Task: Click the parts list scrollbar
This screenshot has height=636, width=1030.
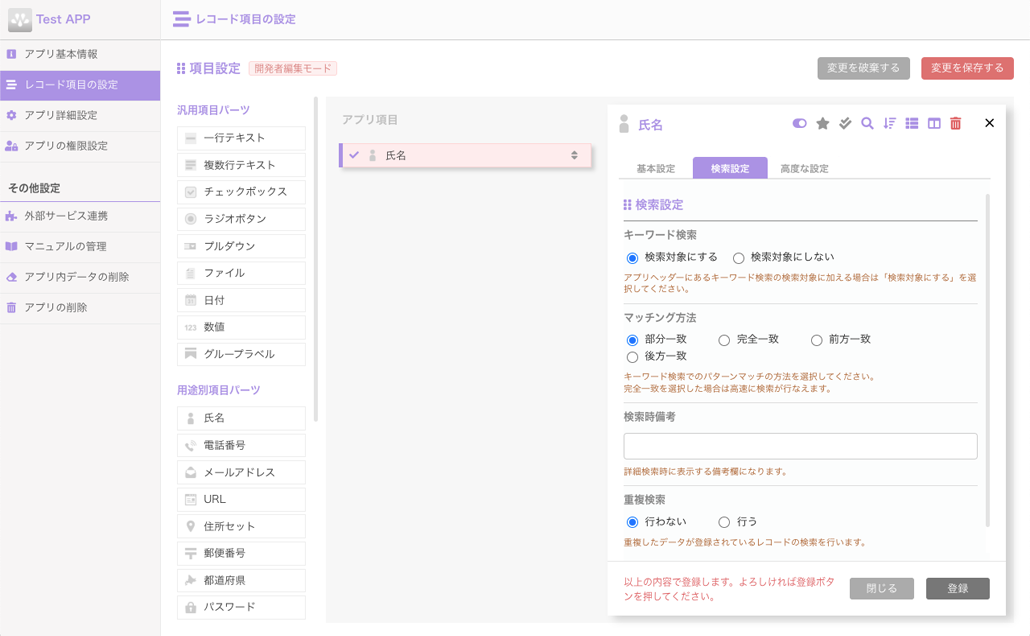Action: point(316,260)
